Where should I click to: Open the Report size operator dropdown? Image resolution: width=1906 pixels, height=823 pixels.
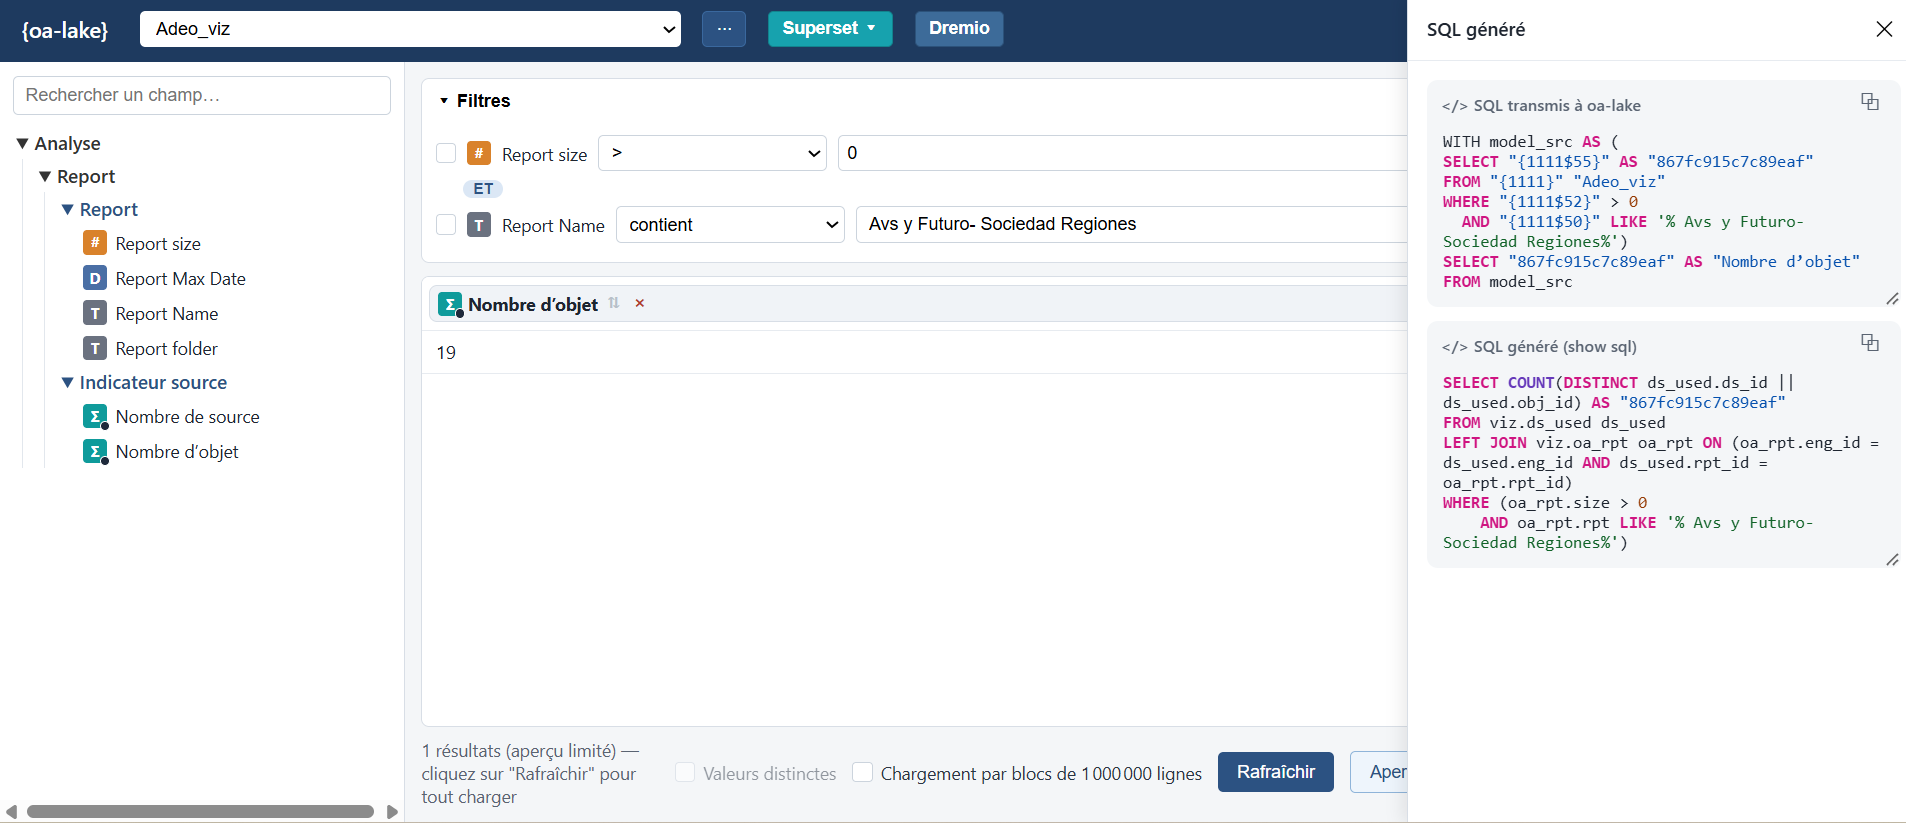[712, 153]
